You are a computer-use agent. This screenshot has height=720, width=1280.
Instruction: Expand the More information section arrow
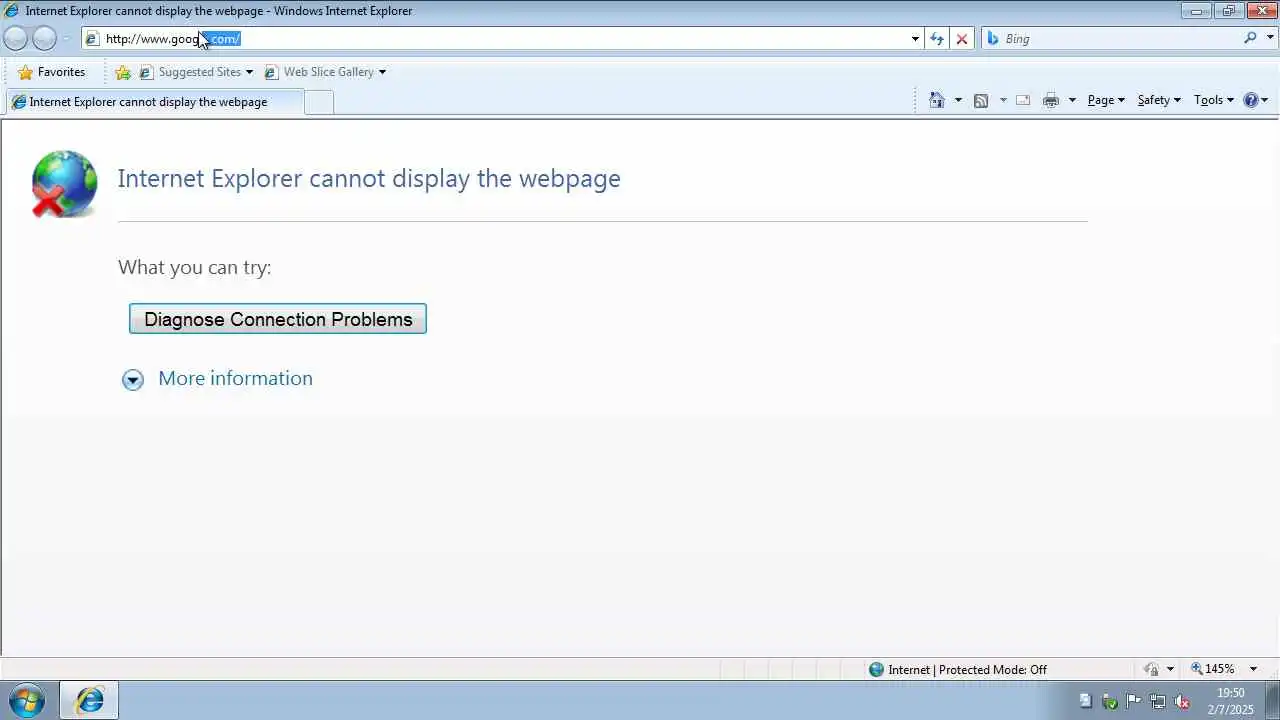133,379
